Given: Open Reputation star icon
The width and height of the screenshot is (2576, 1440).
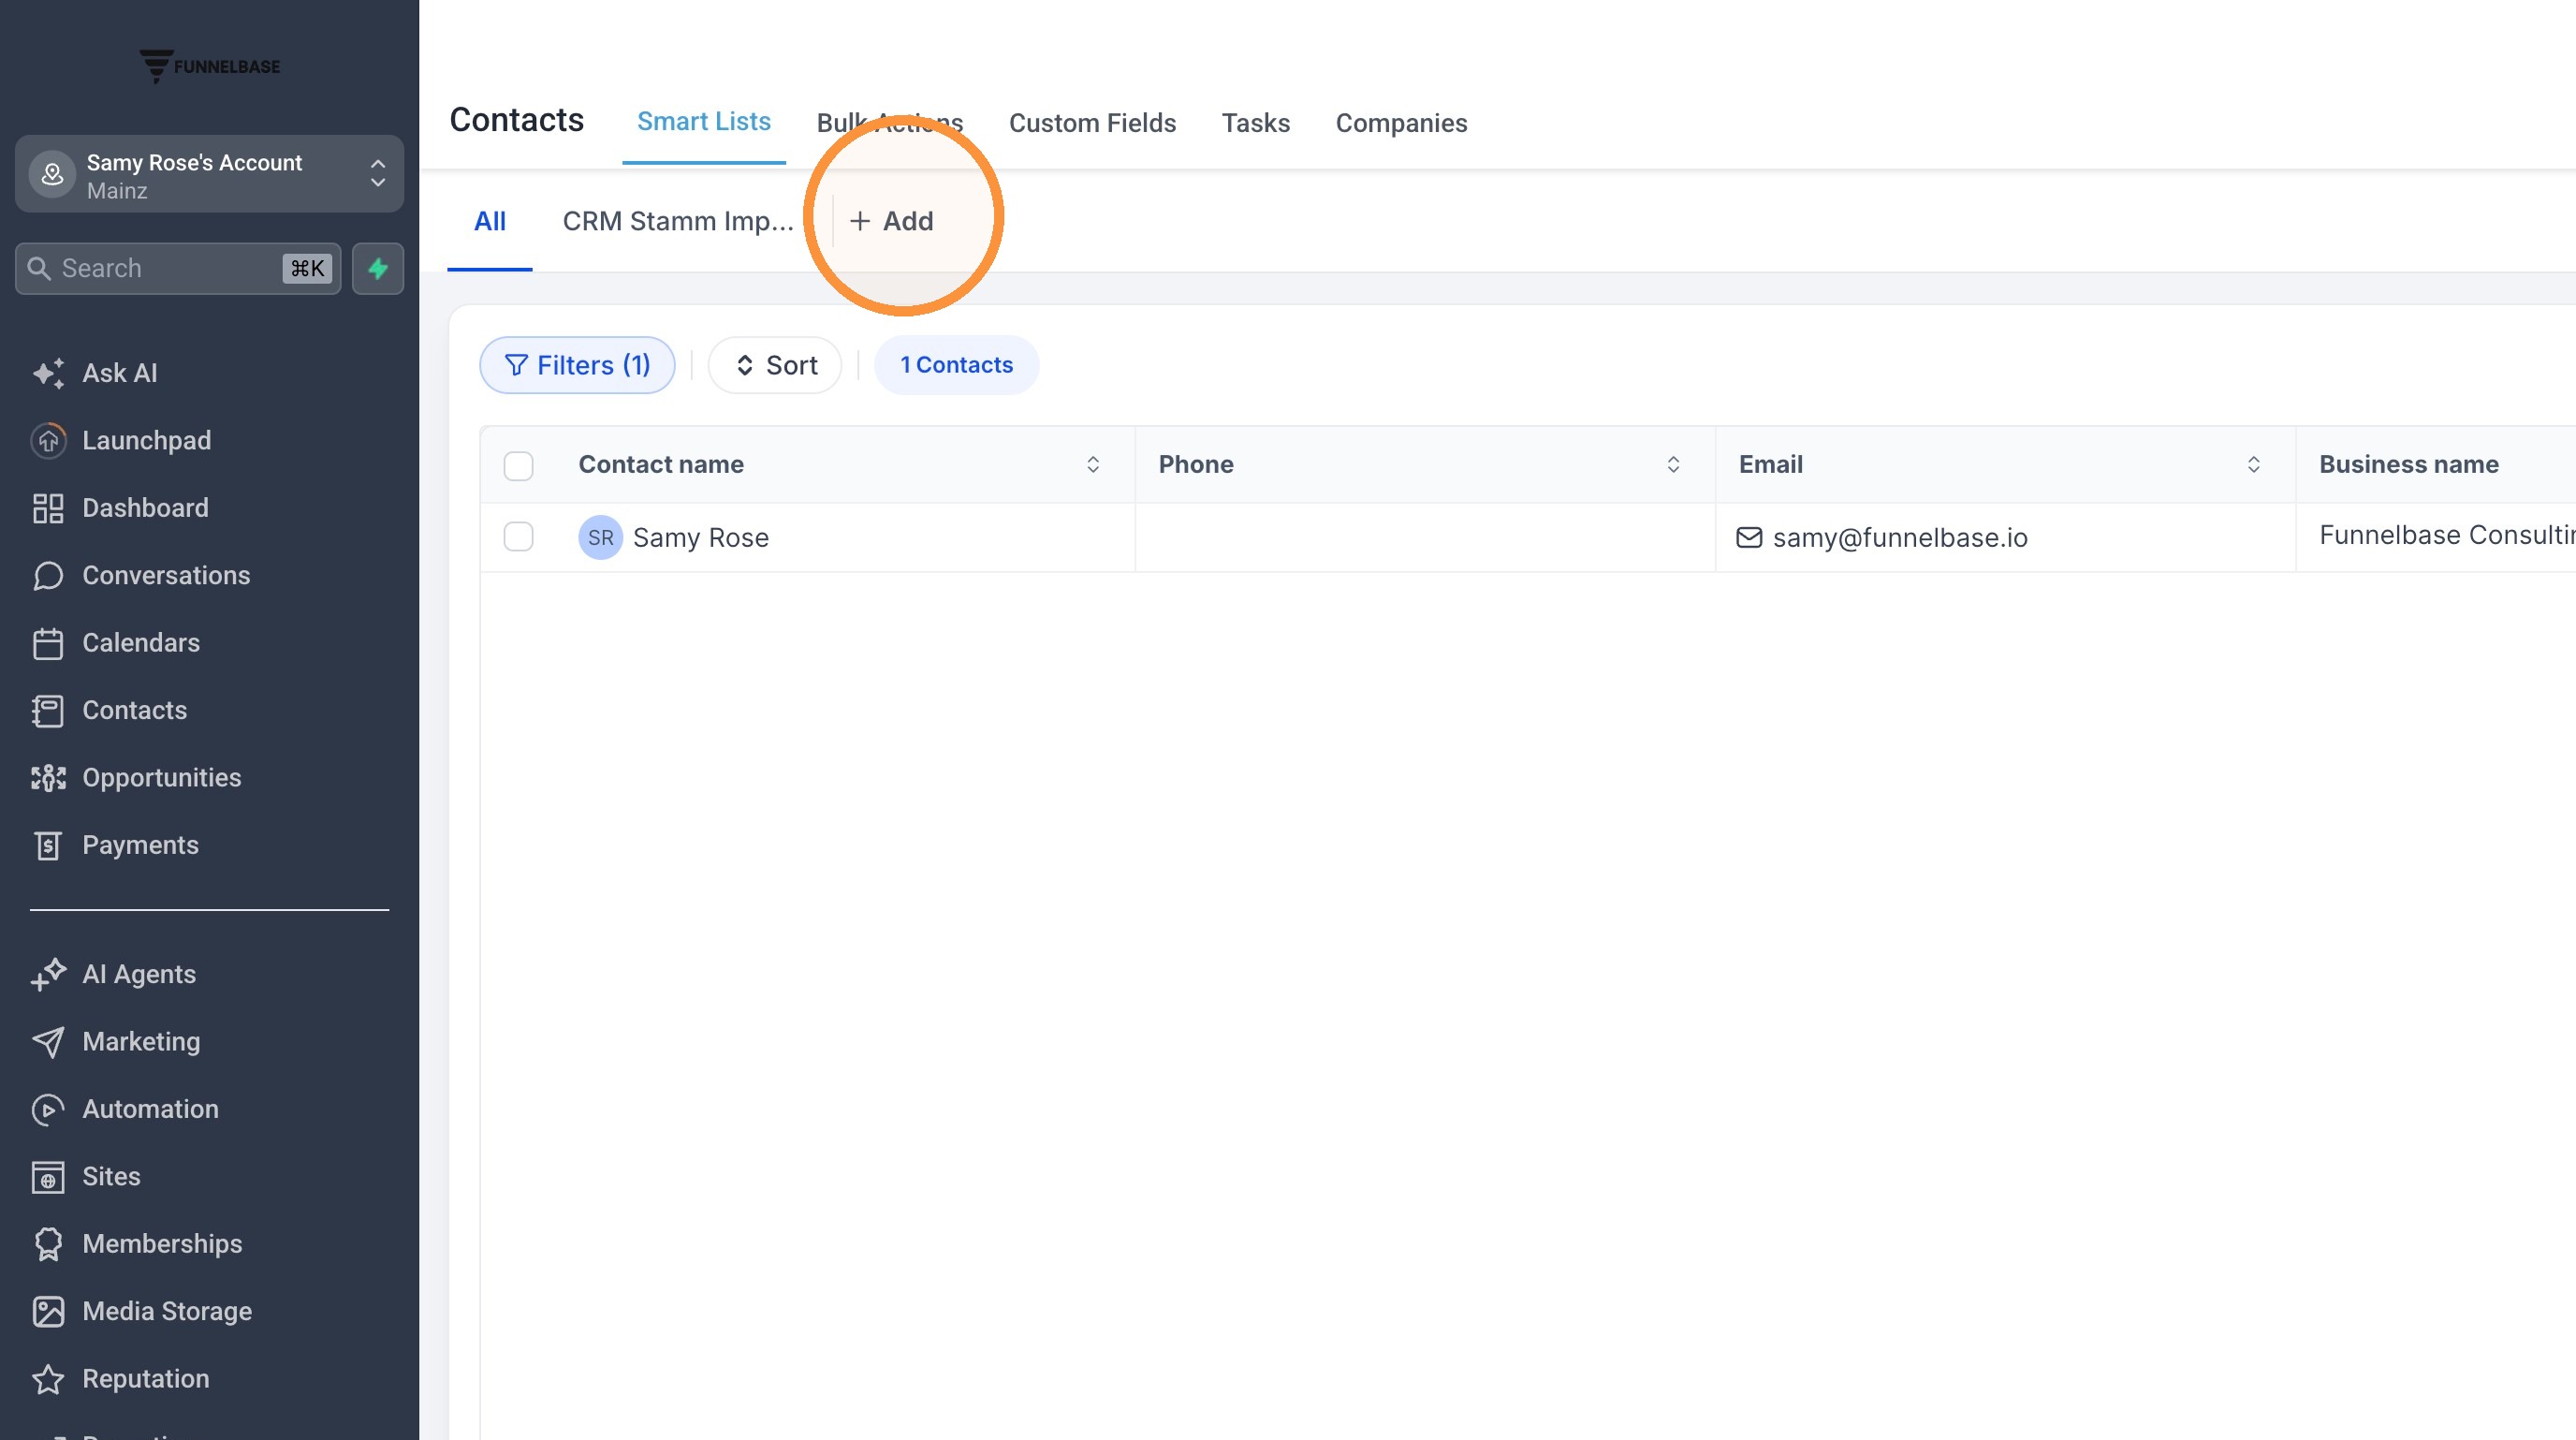Looking at the screenshot, I should pos(48,1379).
